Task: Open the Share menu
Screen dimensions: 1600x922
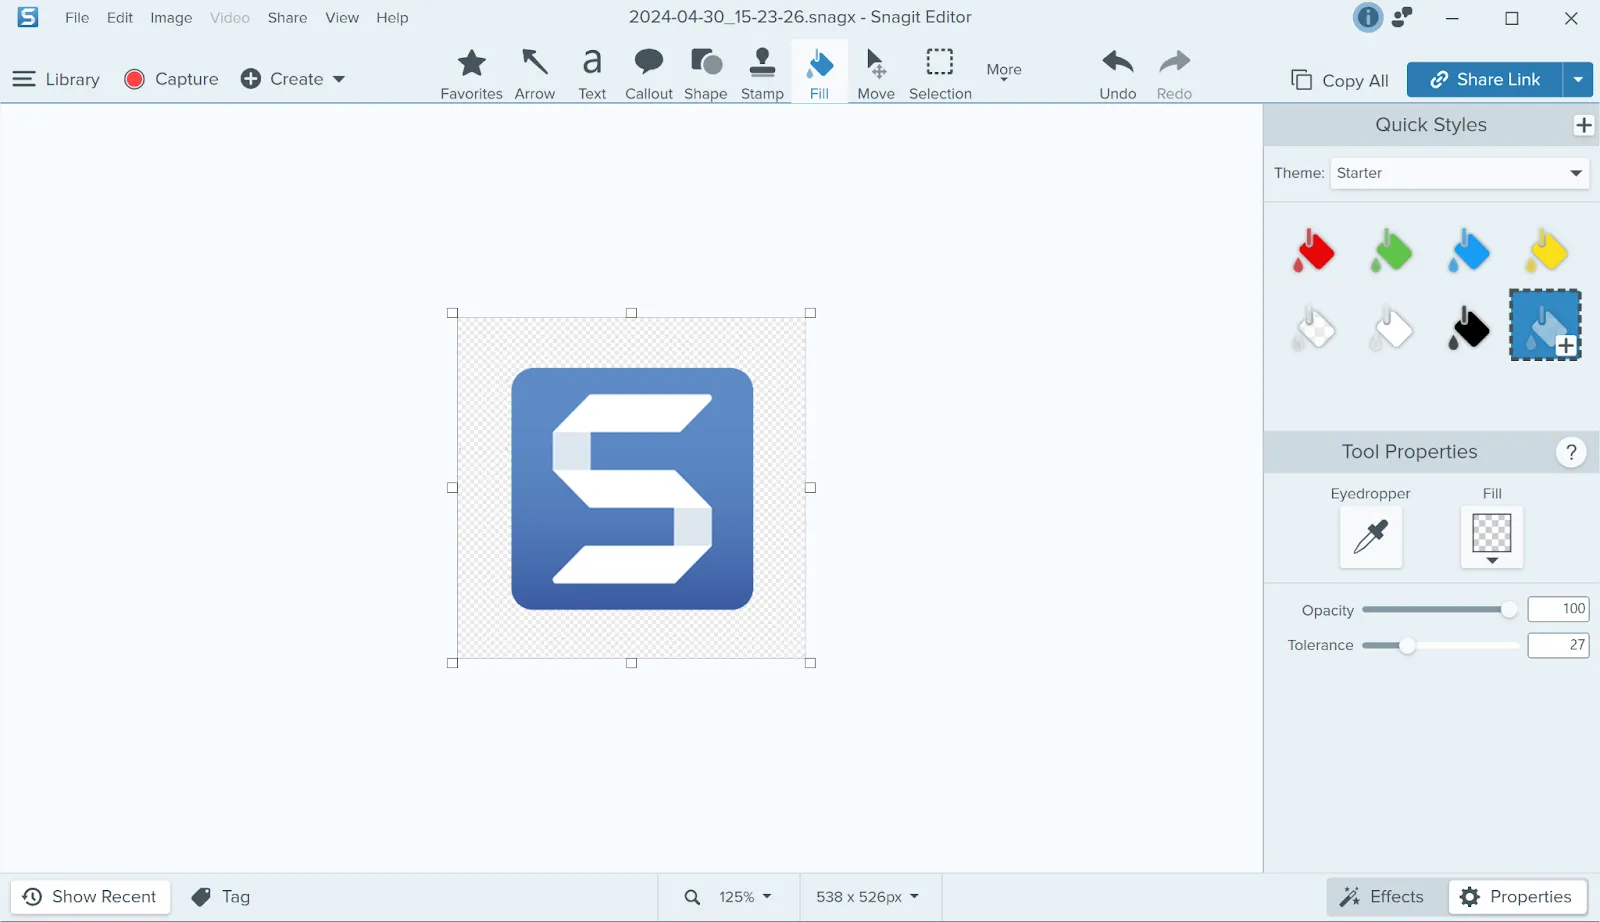Action: 287,18
